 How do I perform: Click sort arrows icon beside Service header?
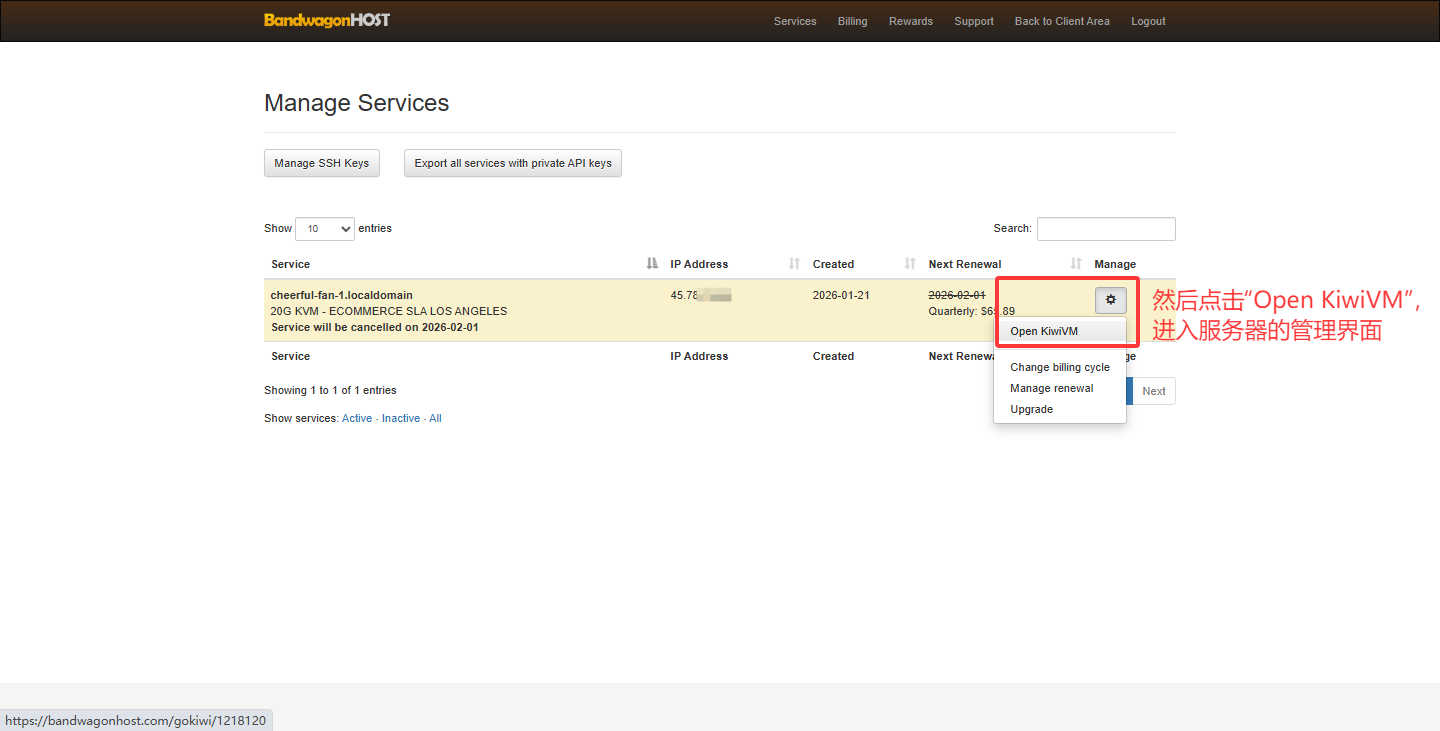point(652,264)
